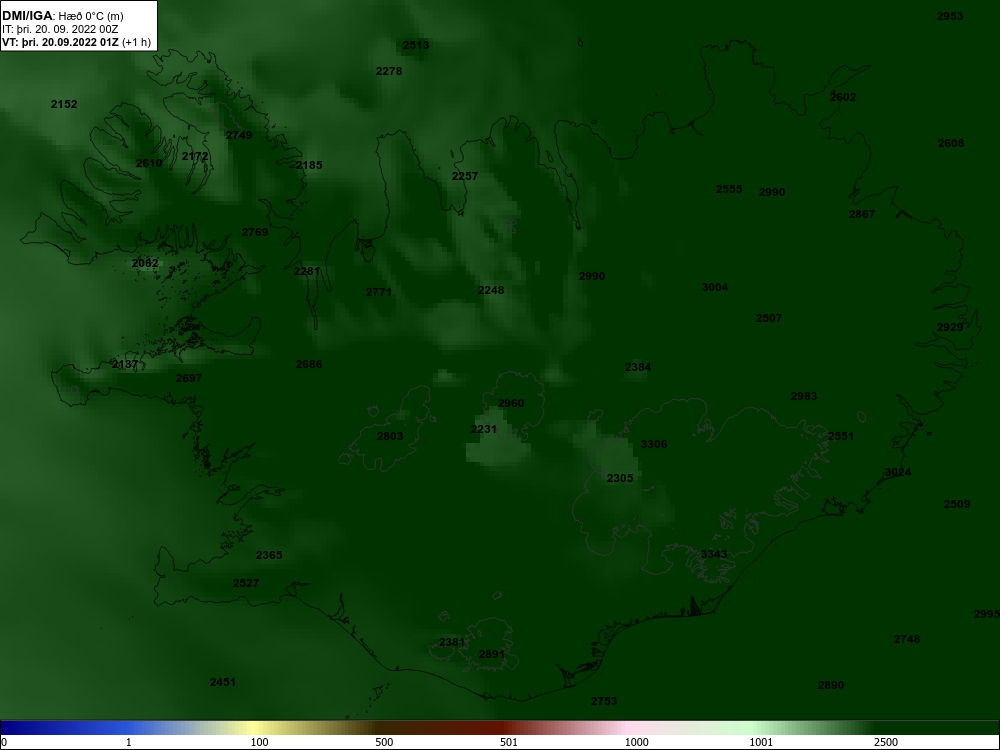Click the 2771 height value
Viewport: 1000px width, 750px height.
pos(379,292)
